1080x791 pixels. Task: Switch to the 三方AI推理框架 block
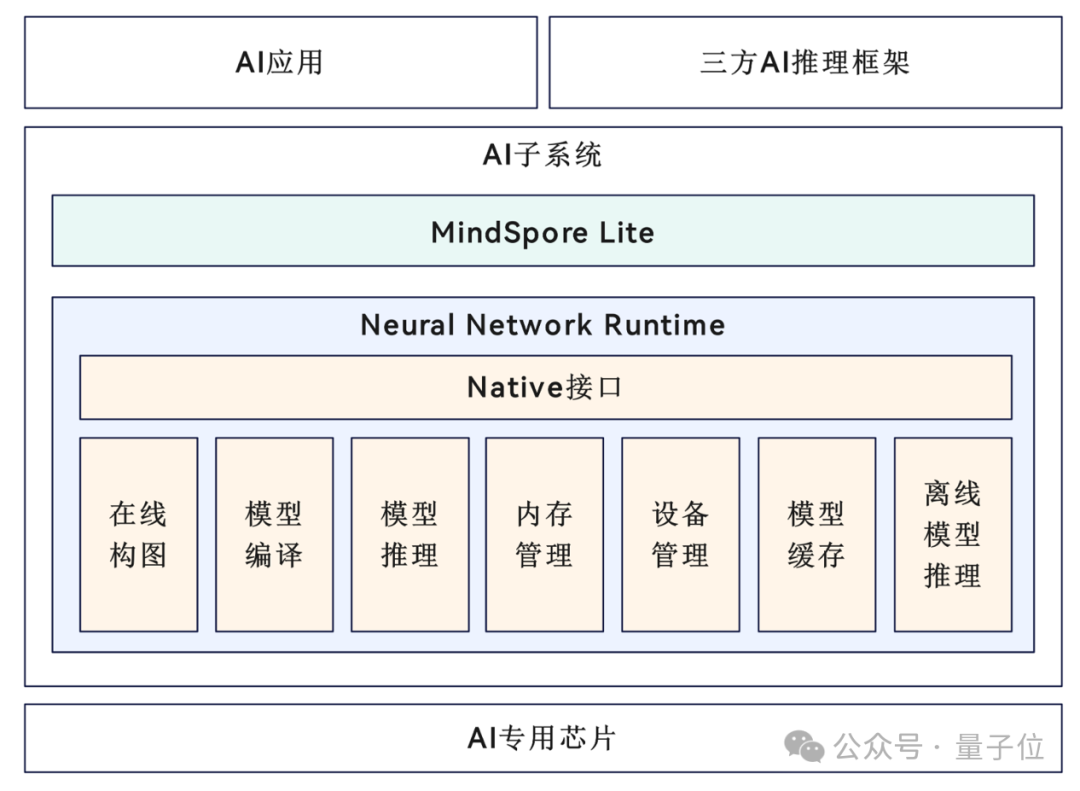tap(804, 61)
